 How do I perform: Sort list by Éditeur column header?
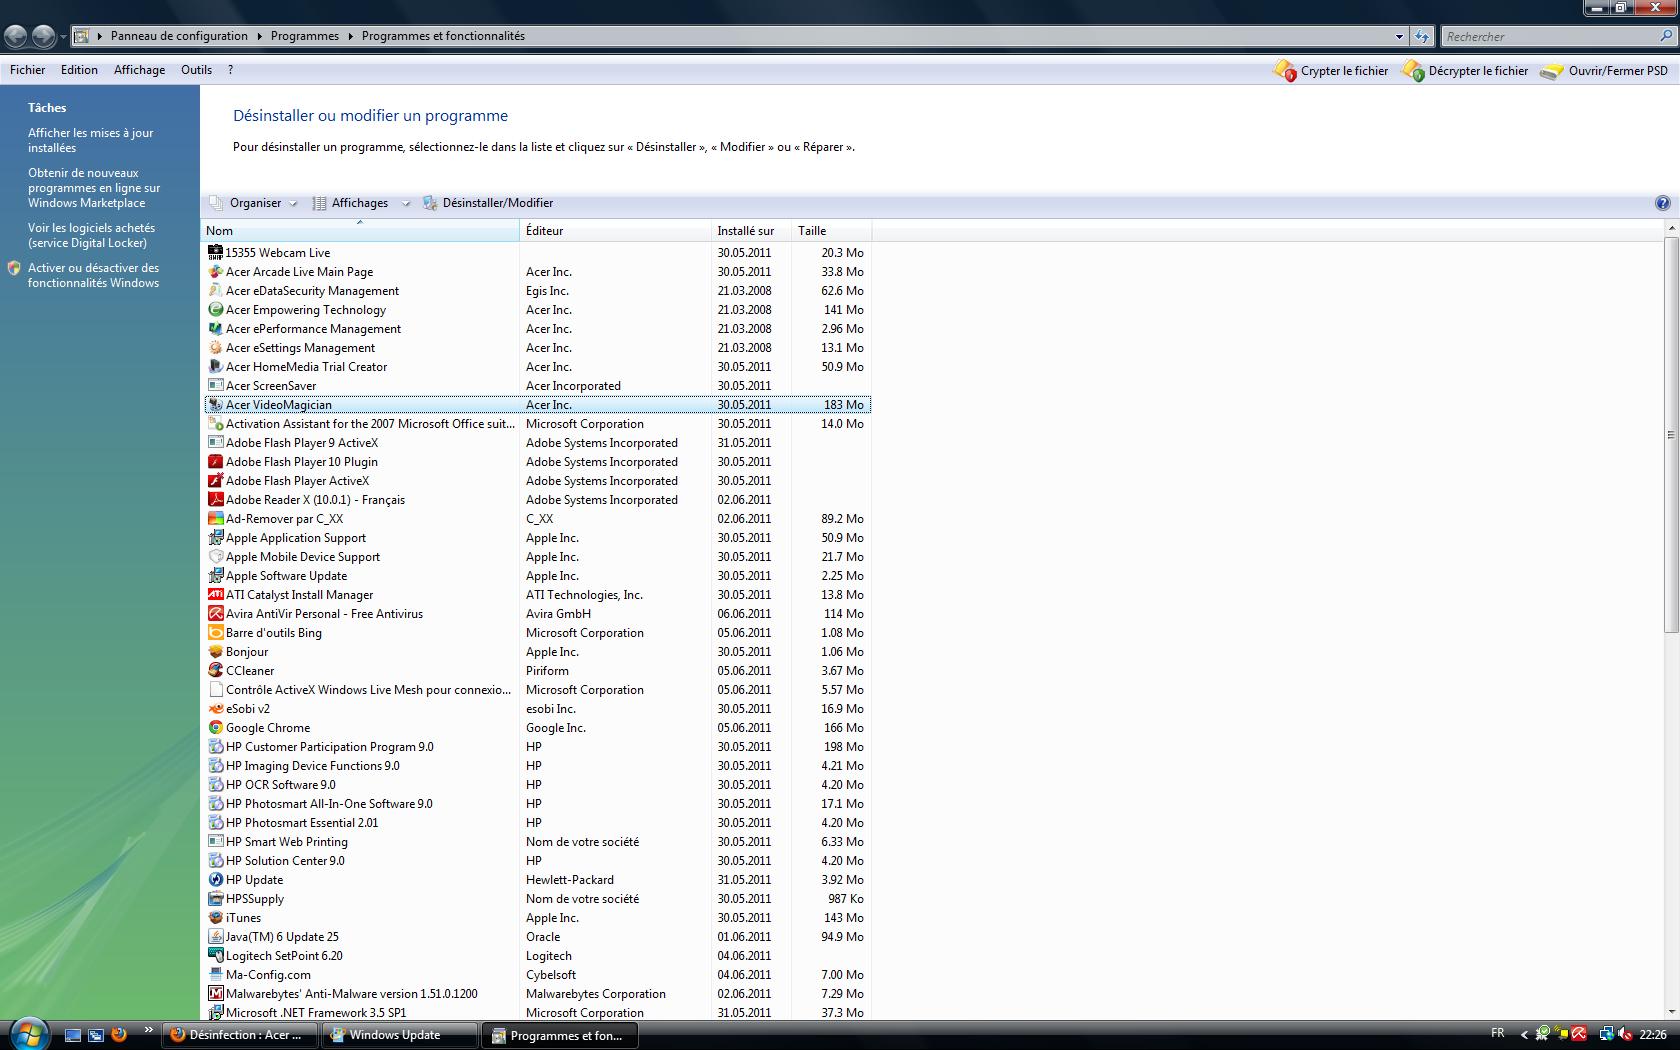615,231
